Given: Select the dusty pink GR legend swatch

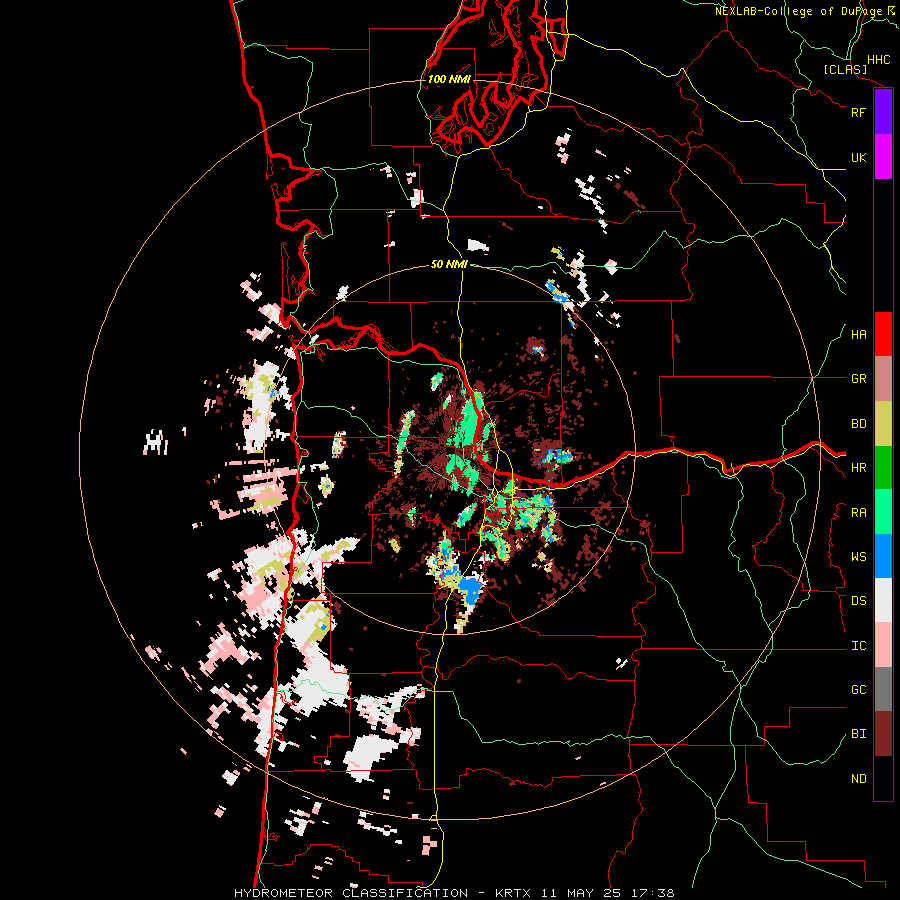Looking at the screenshot, I should click(883, 379).
